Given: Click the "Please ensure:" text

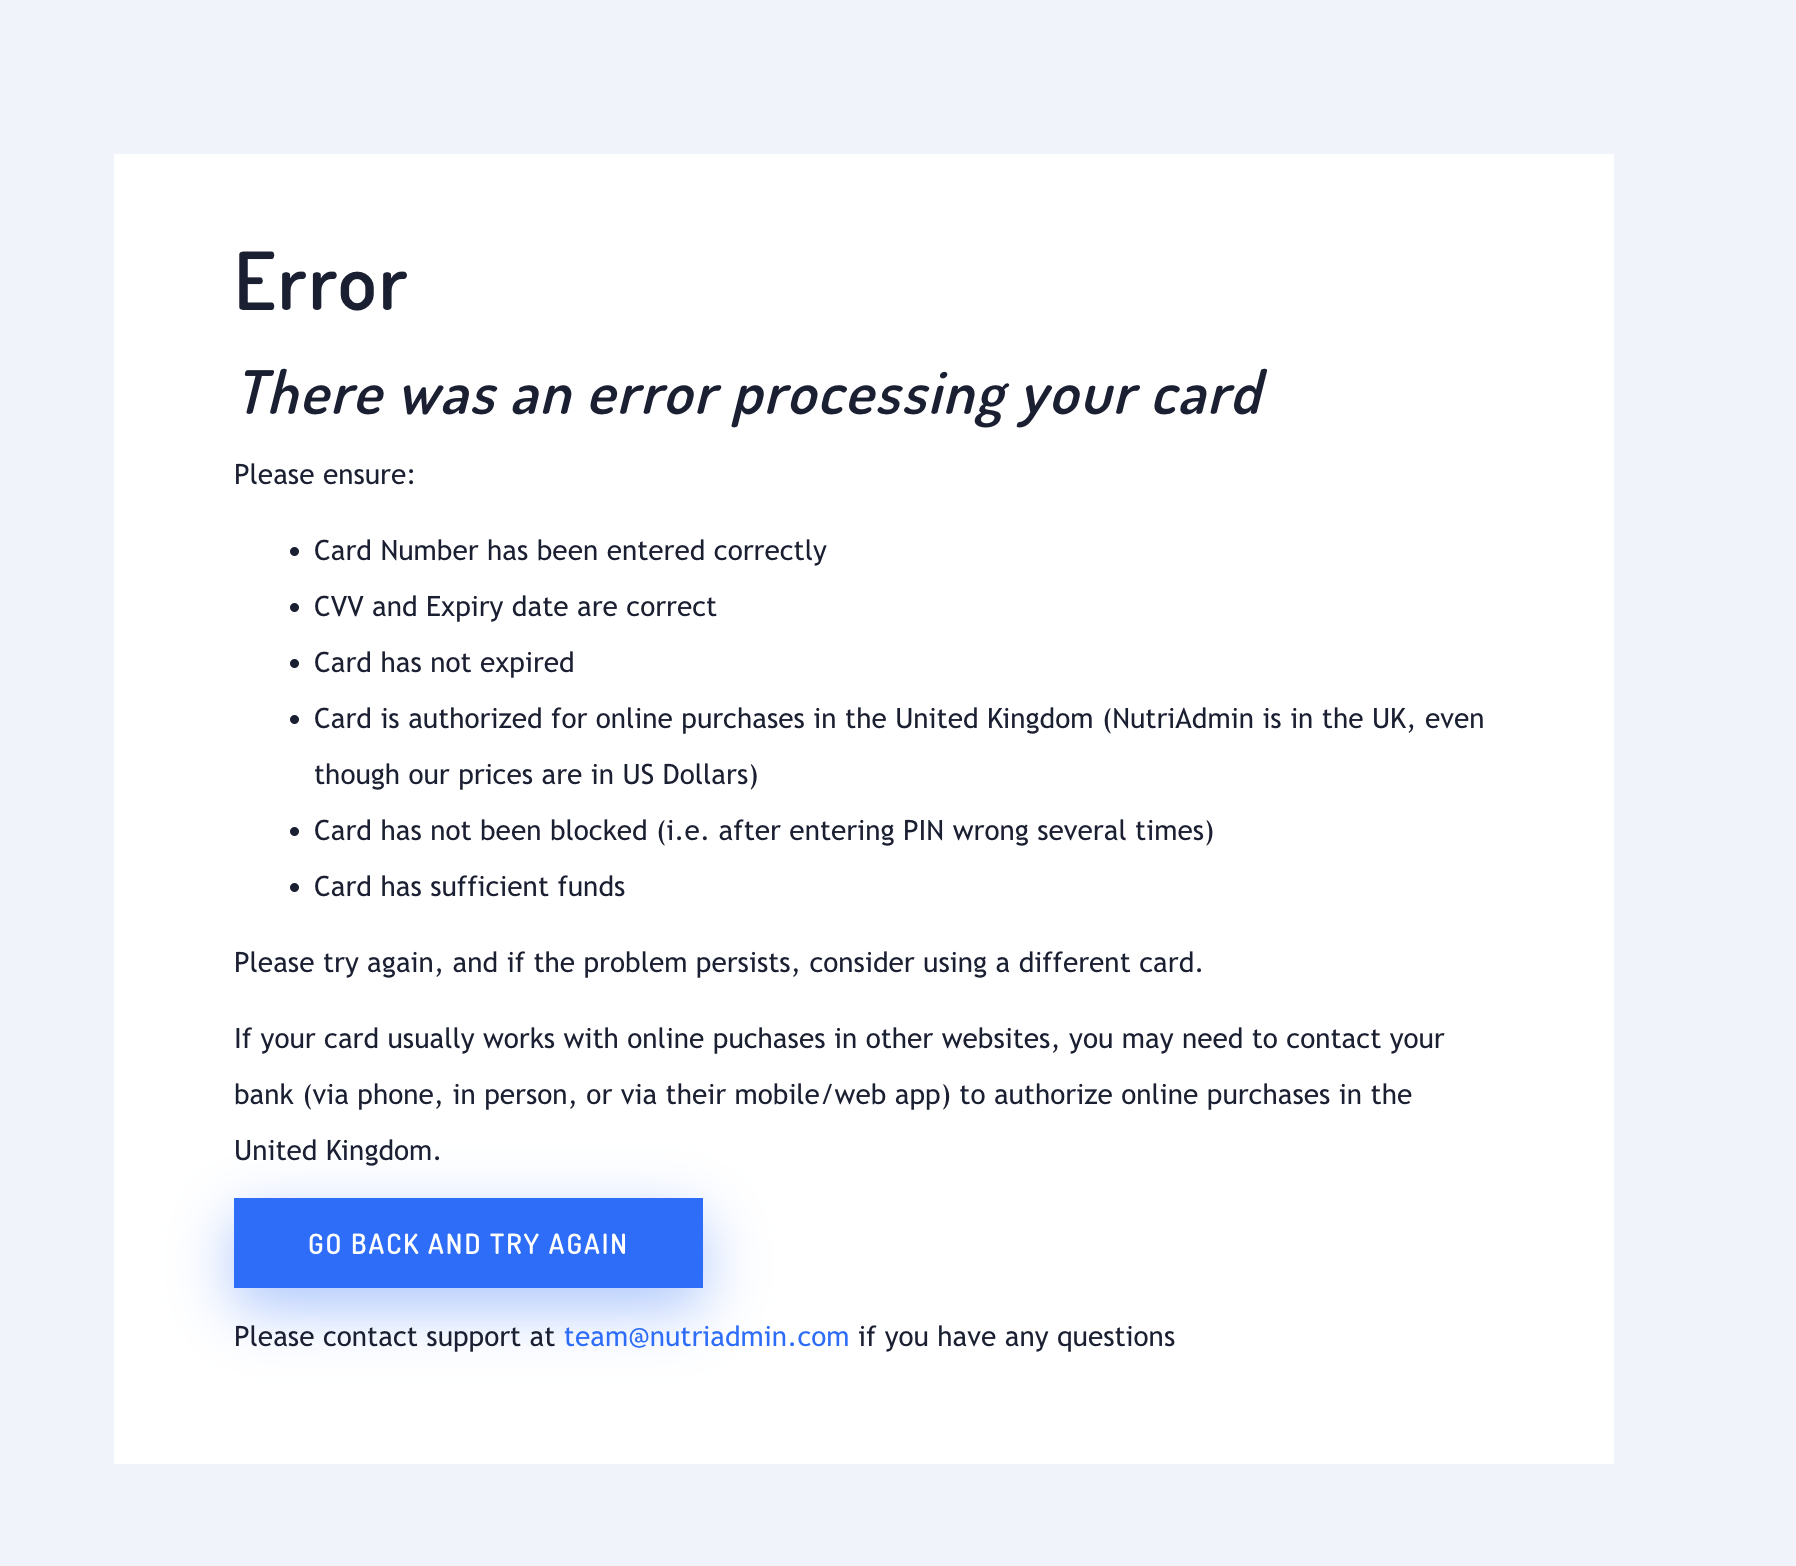Looking at the screenshot, I should click(x=324, y=474).
